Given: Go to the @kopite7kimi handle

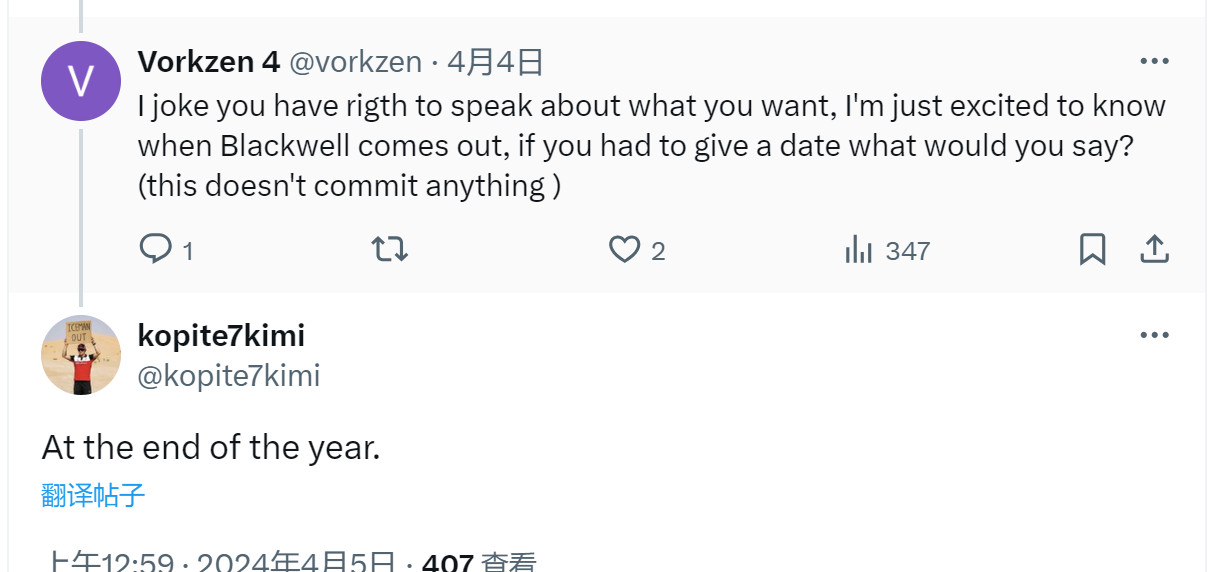Looking at the screenshot, I should [229, 376].
